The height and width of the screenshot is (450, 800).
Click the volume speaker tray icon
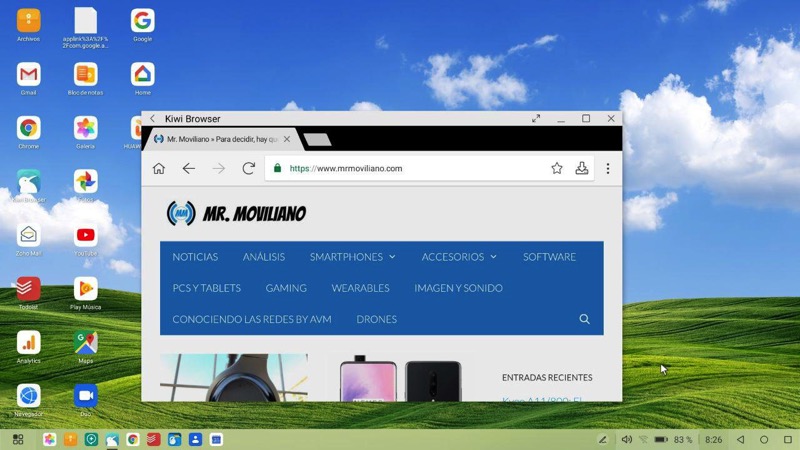(x=627, y=439)
